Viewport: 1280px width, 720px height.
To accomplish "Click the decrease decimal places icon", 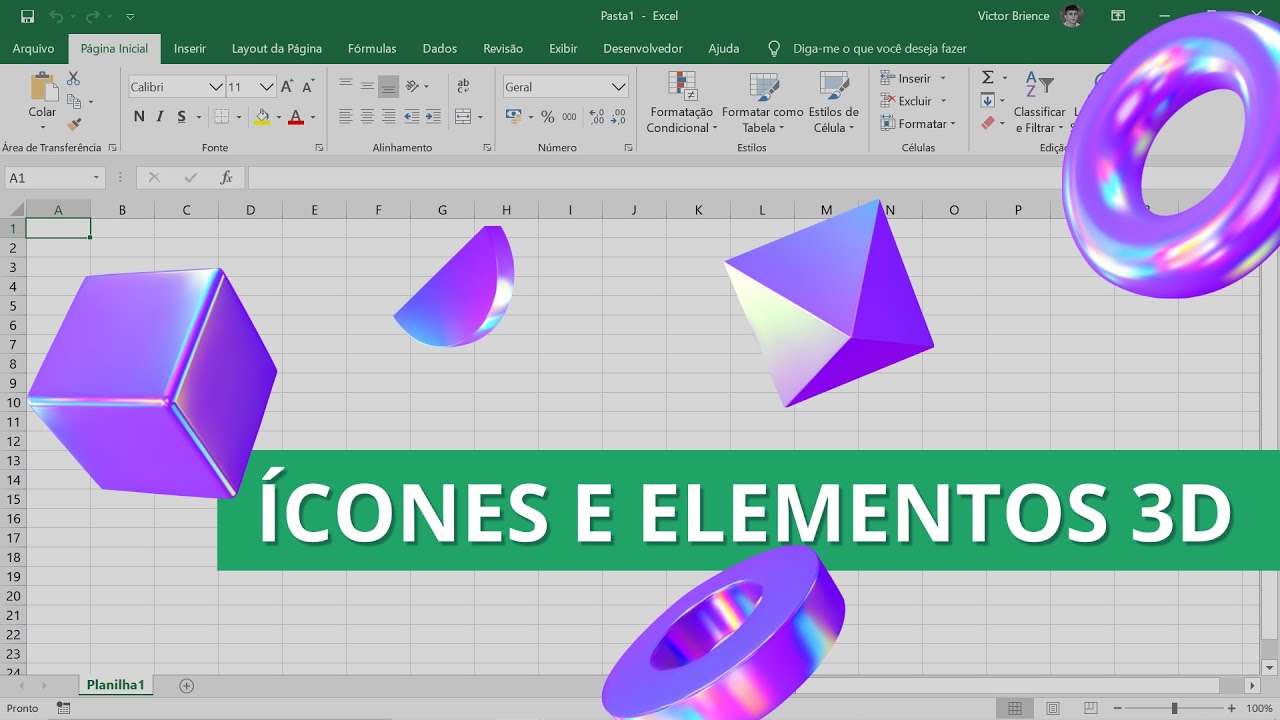I will pos(620,117).
